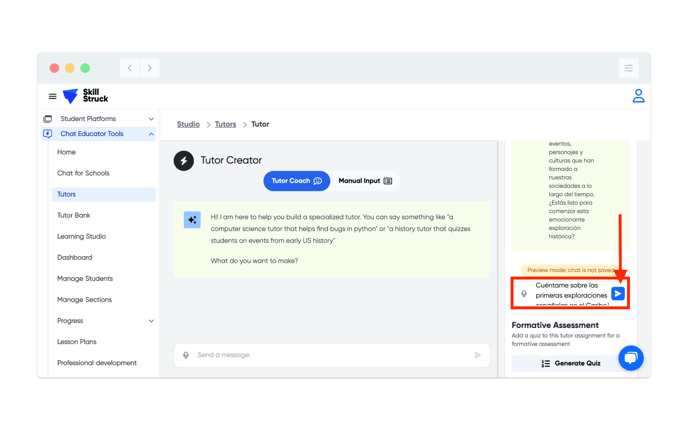
Task: Click the Send a message input field
Action: [x=332, y=355]
